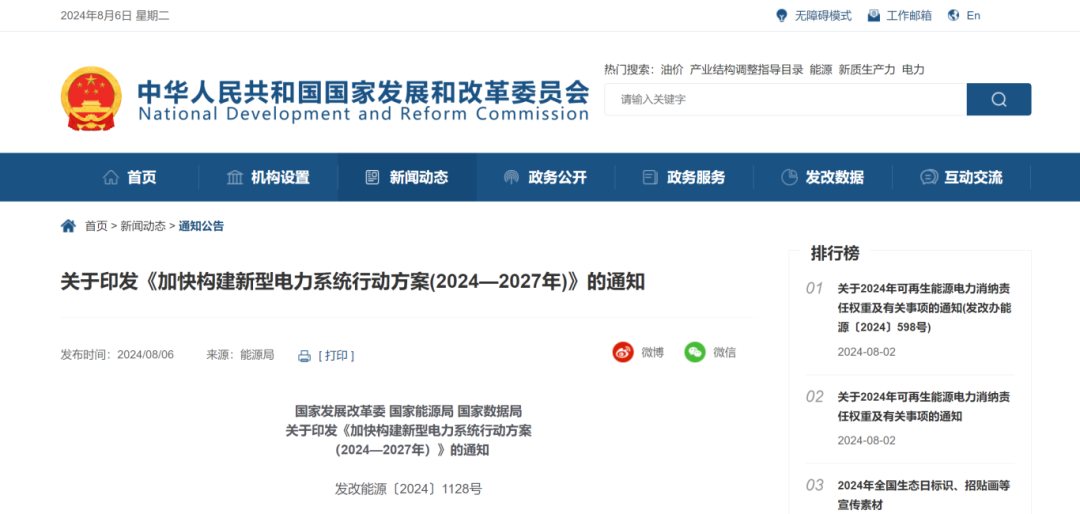Switch site language to En
Image resolution: width=1080 pixels, height=514 pixels.
click(x=964, y=15)
